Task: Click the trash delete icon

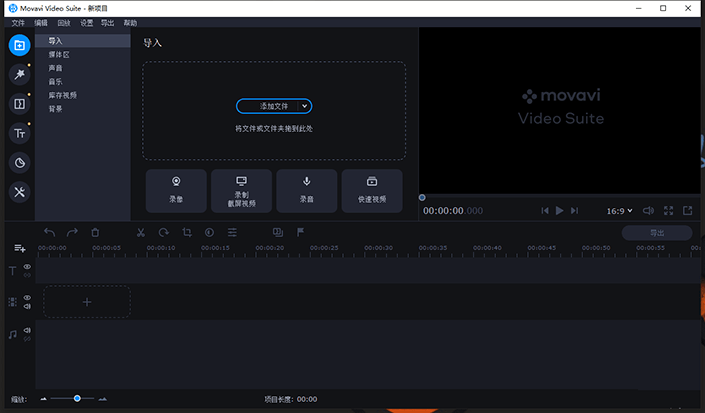Action: (x=95, y=232)
